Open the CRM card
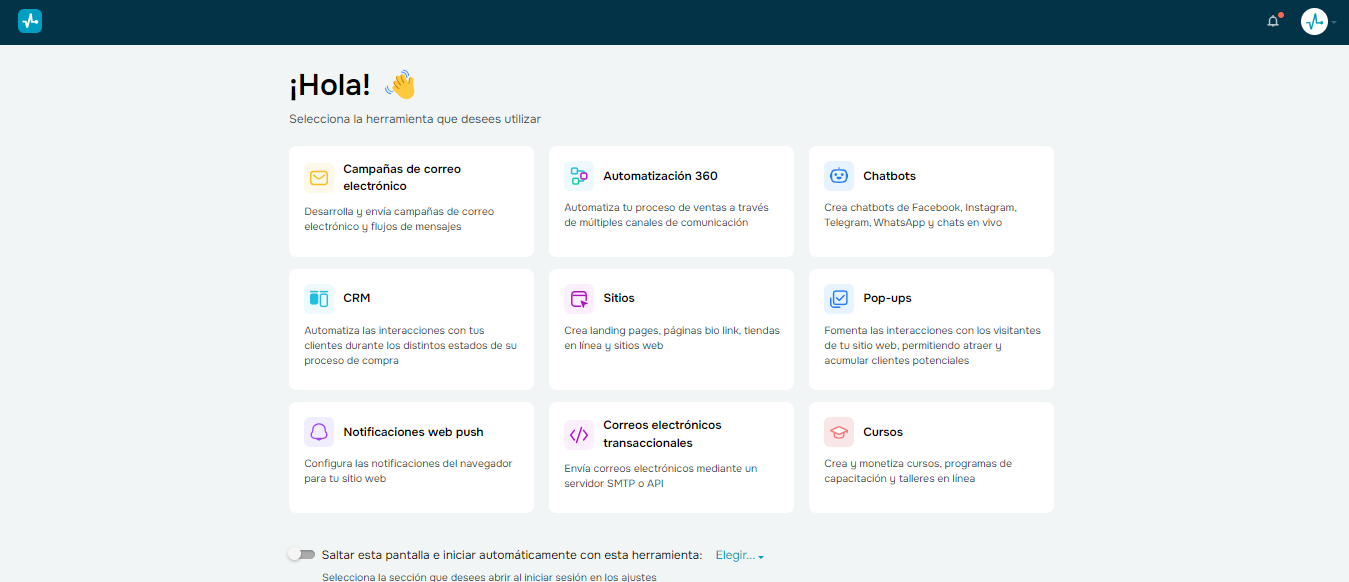The image size is (1349, 582). click(x=411, y=328)
